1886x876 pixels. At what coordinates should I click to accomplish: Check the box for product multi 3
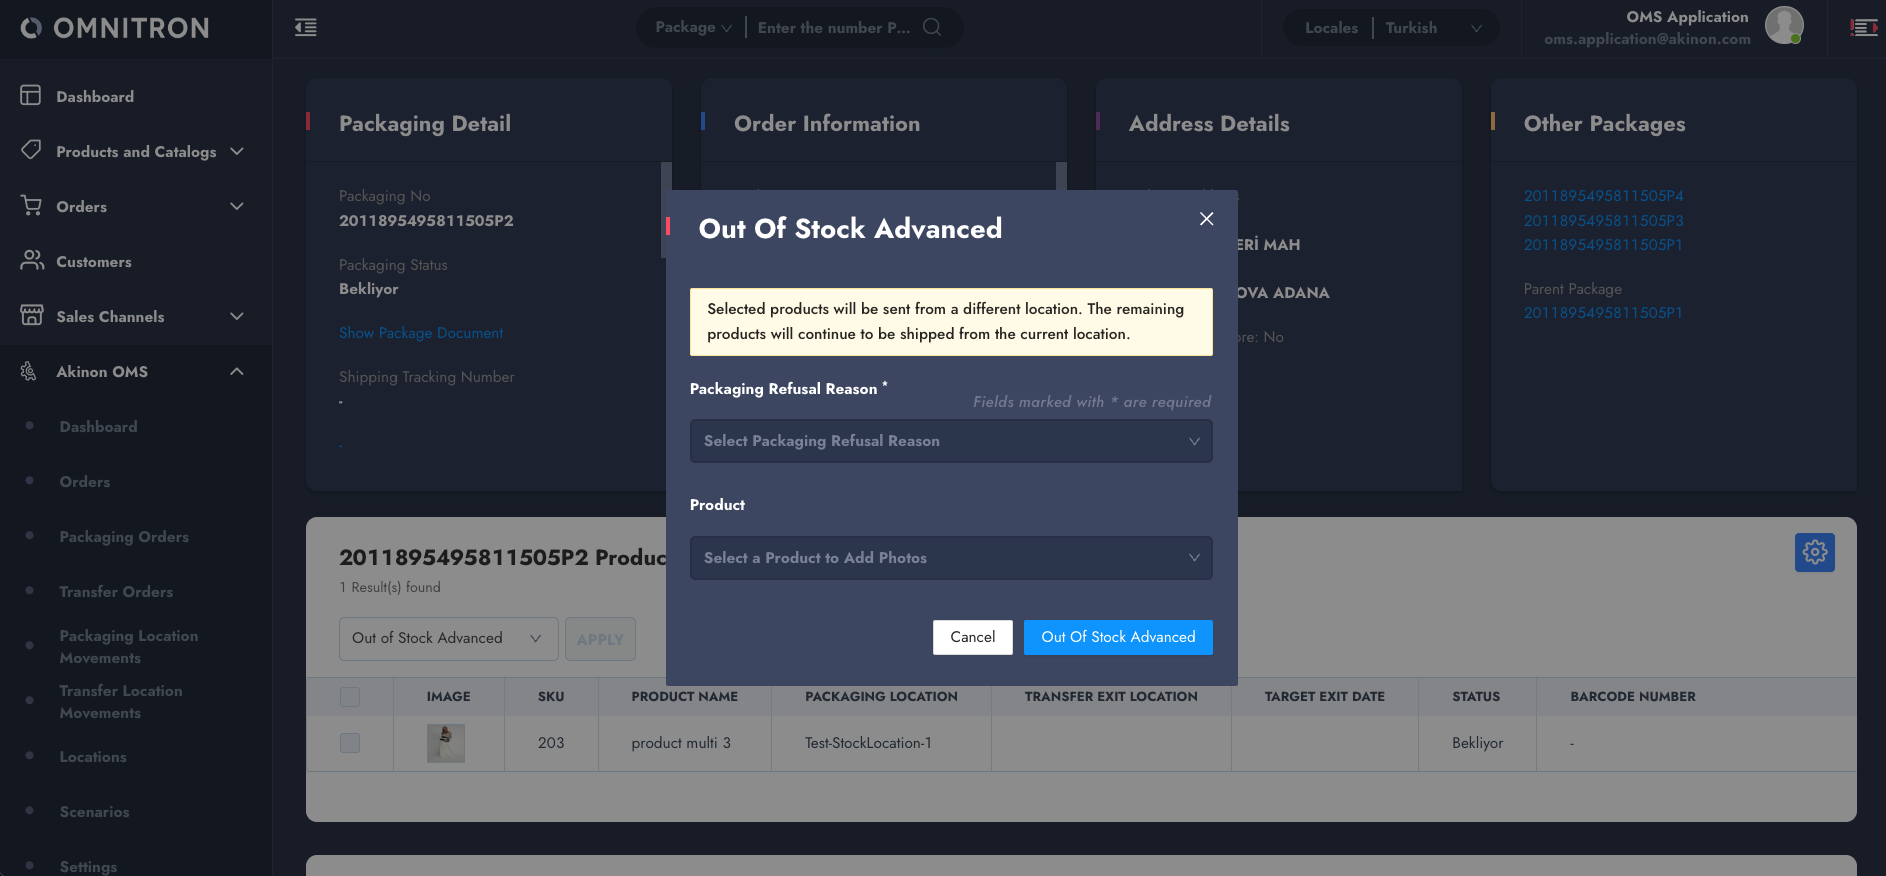tap(350, 743)
